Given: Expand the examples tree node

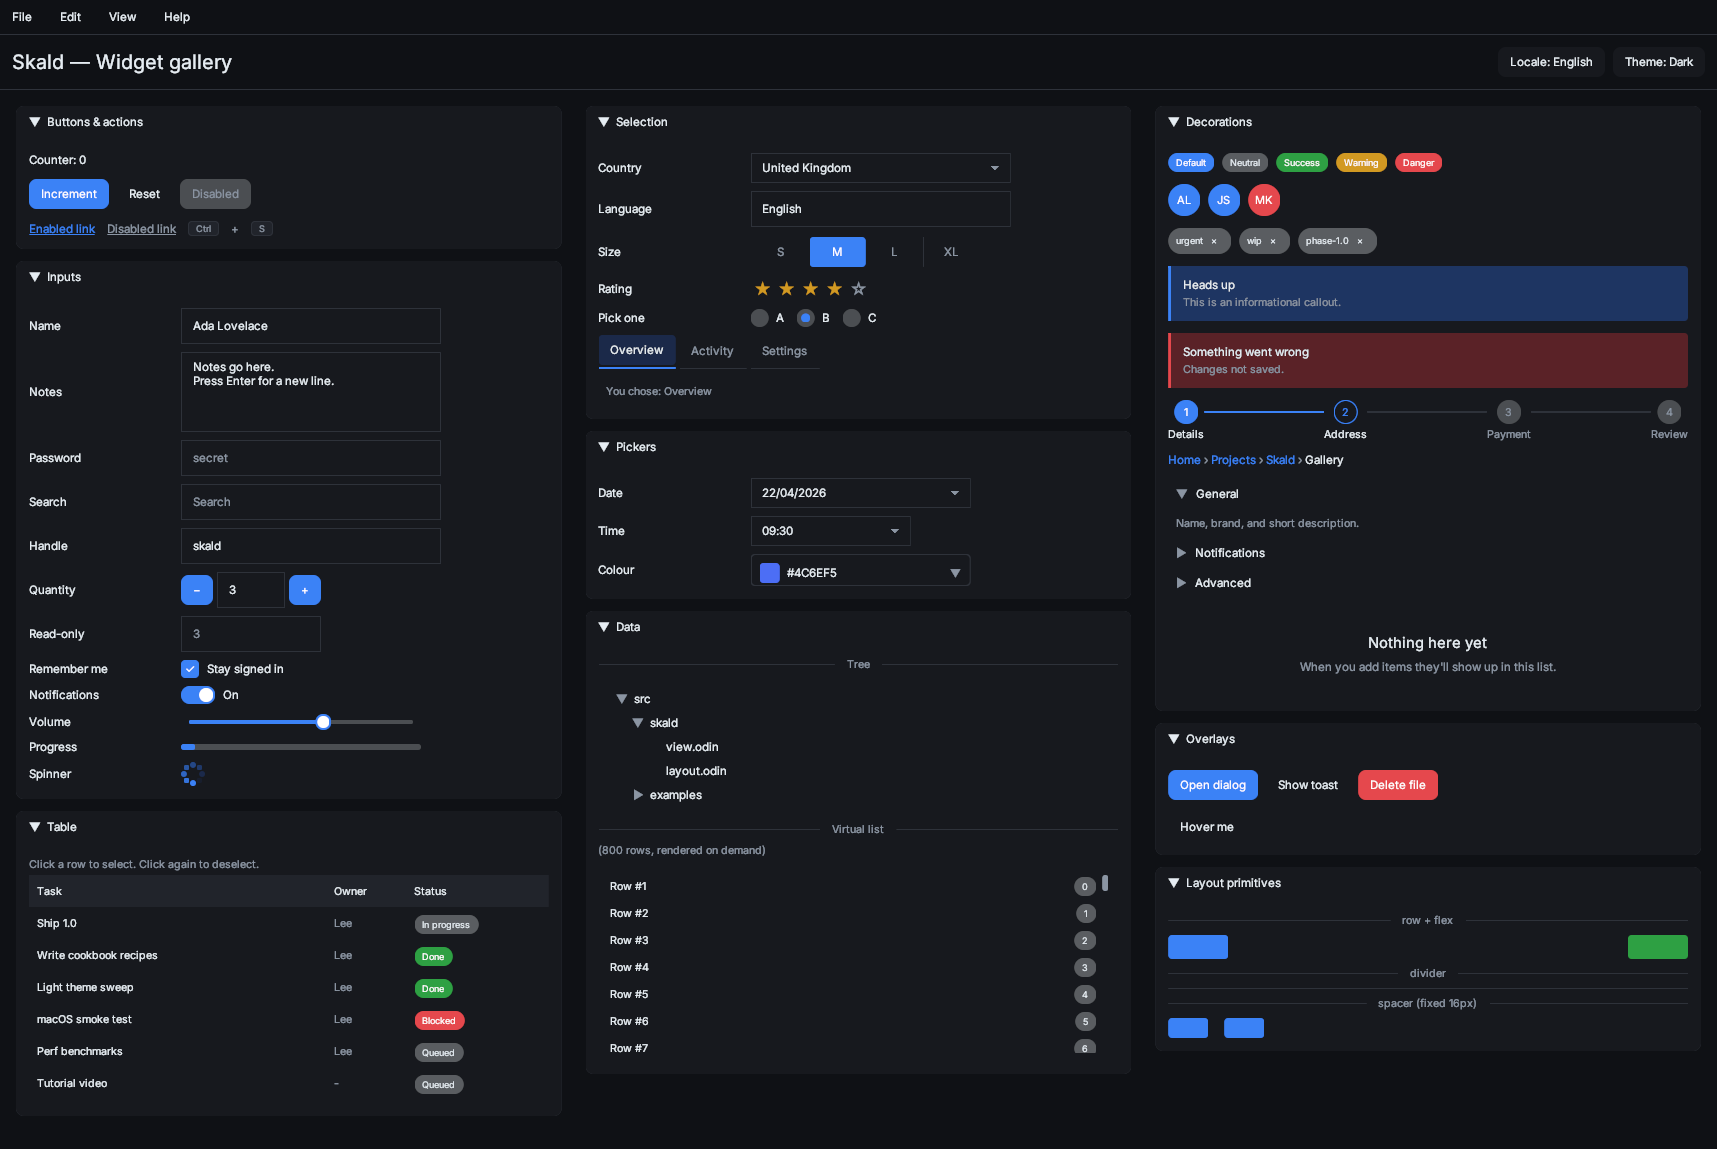Looking at the screenshot, I should tap(638, 795).
